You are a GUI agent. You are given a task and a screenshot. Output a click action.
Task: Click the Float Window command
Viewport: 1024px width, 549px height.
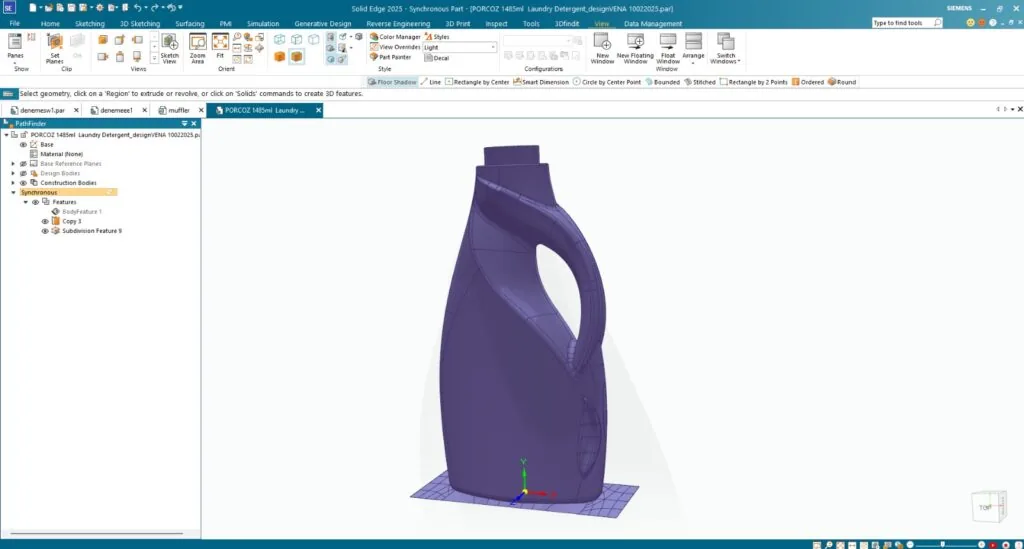click(667, 48)
